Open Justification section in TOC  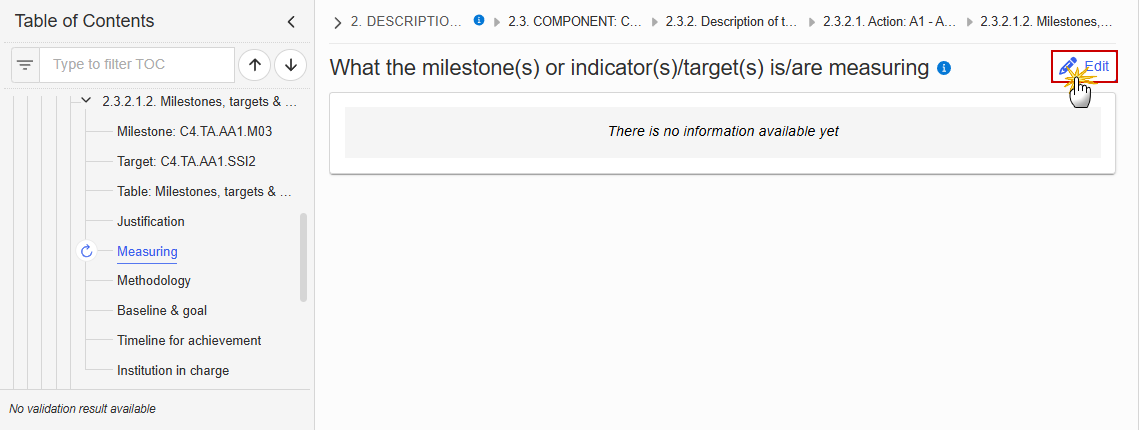pyautogui.click(x=150, y=221)
